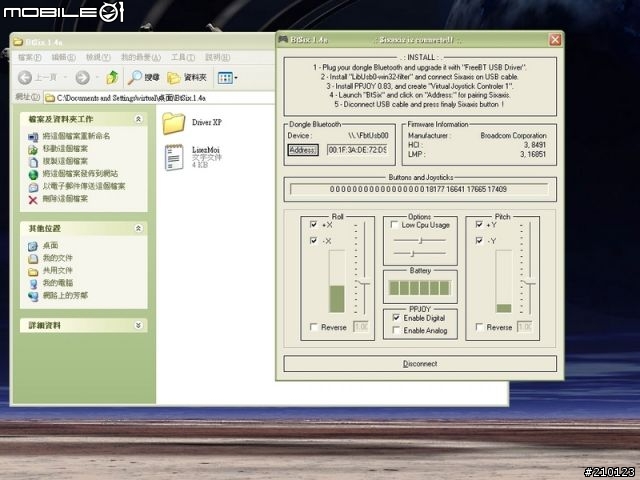Toggle the Pitch +Y checkbox

pyautogui.click(x=479, y=224)
